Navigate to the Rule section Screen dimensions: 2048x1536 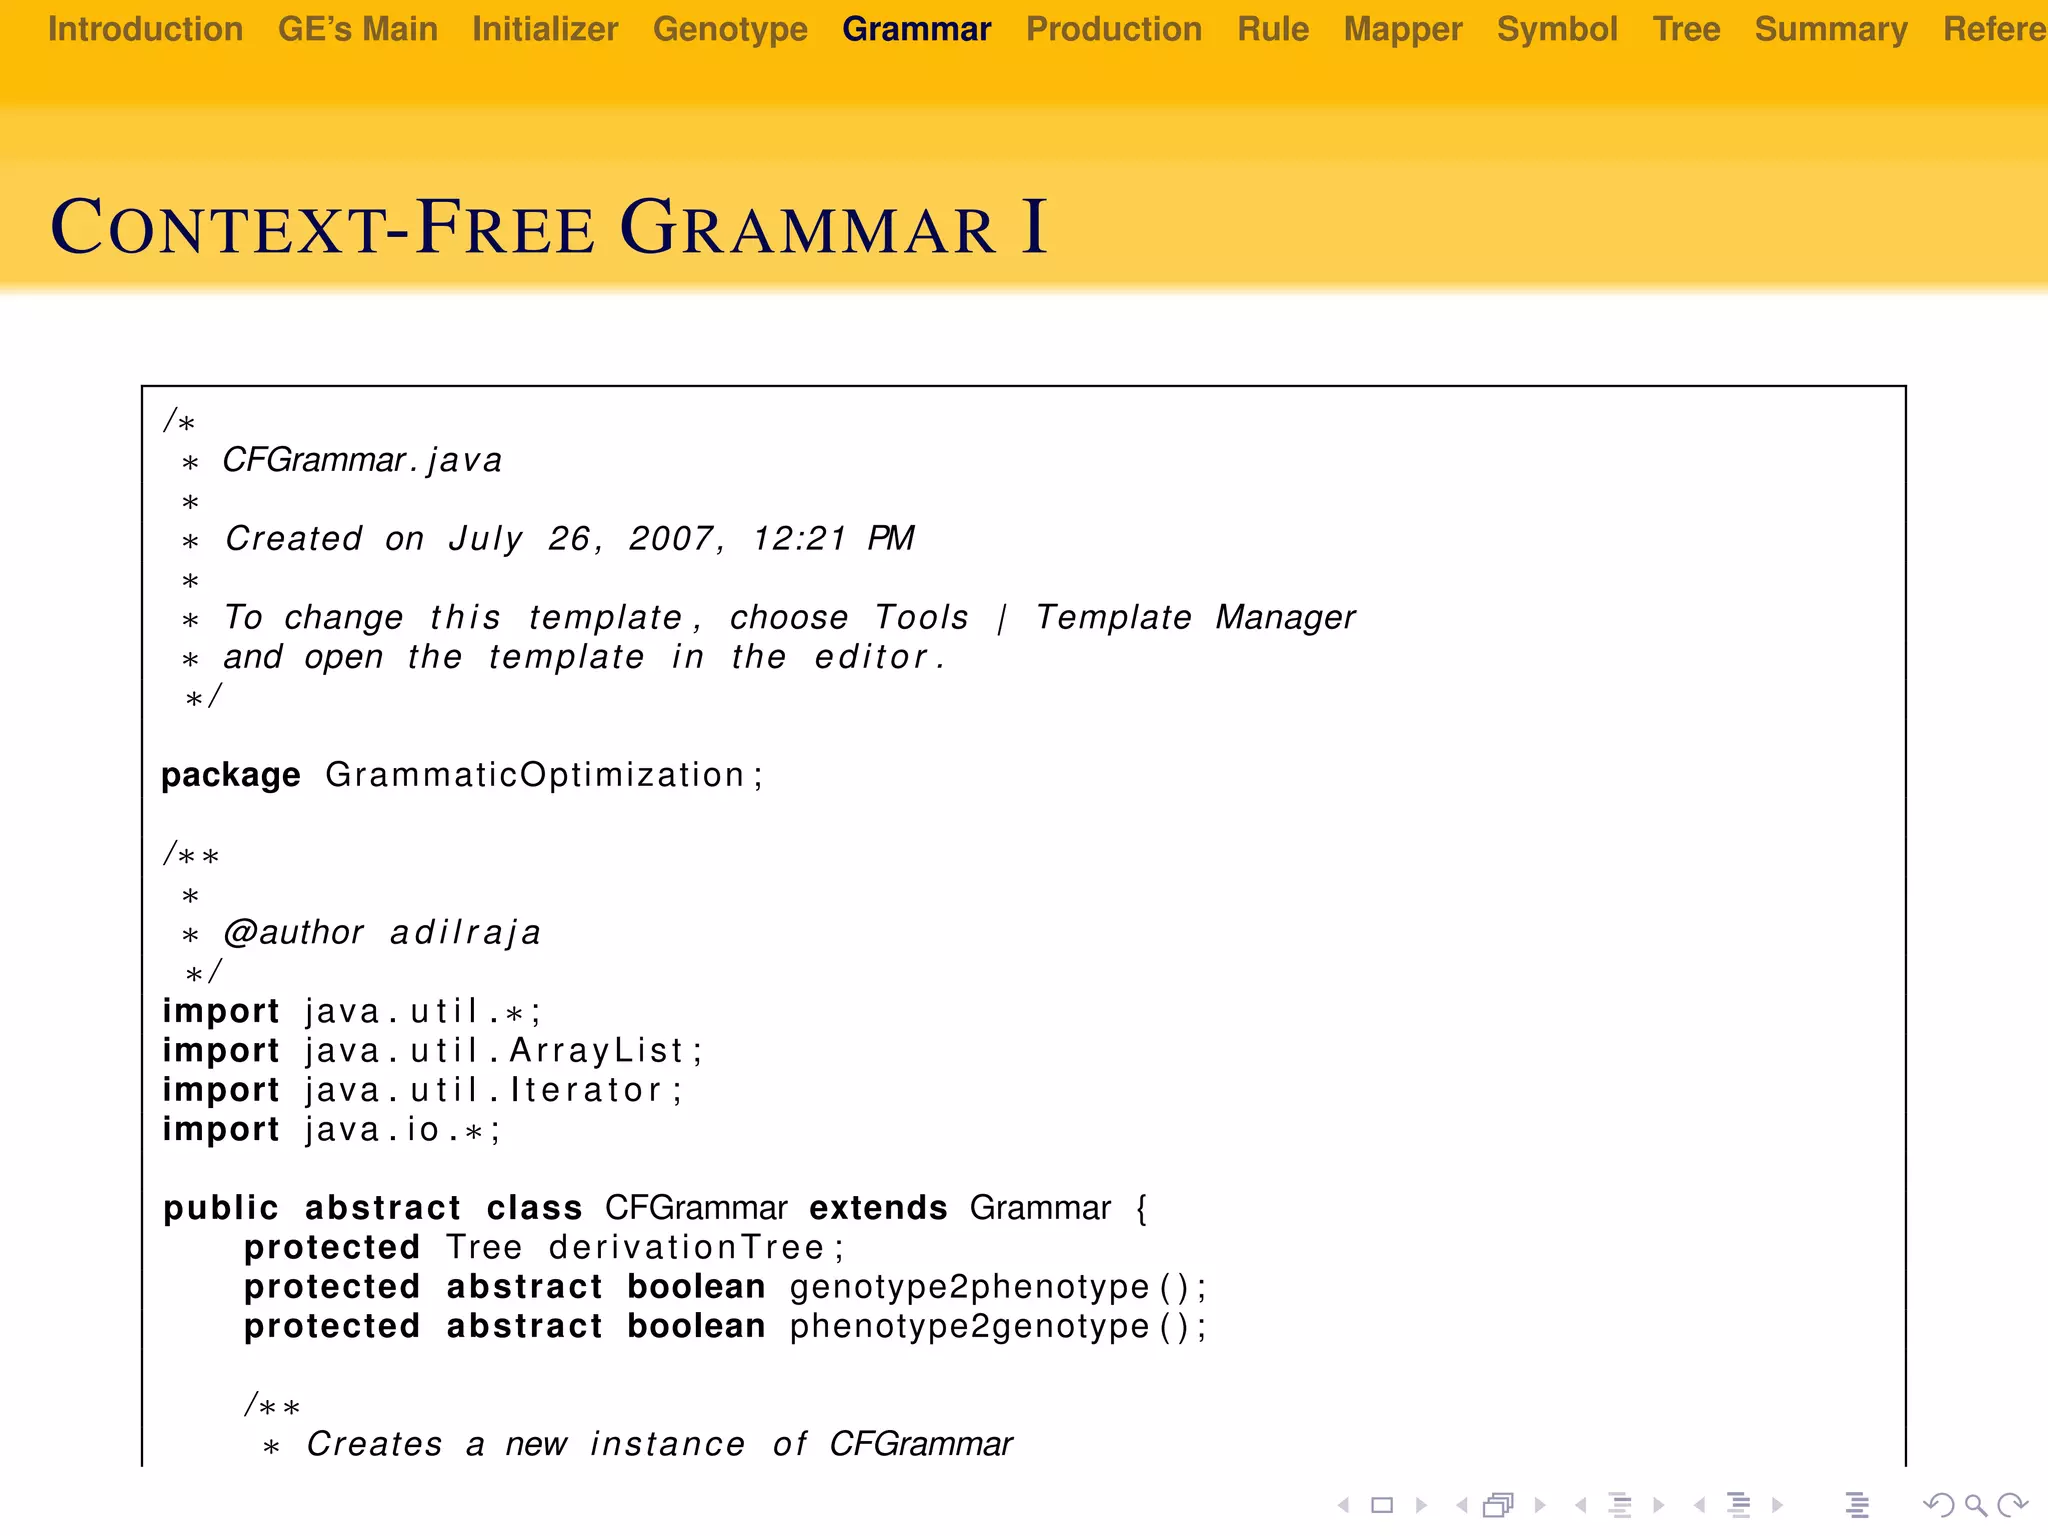(x=1273, y=29)
